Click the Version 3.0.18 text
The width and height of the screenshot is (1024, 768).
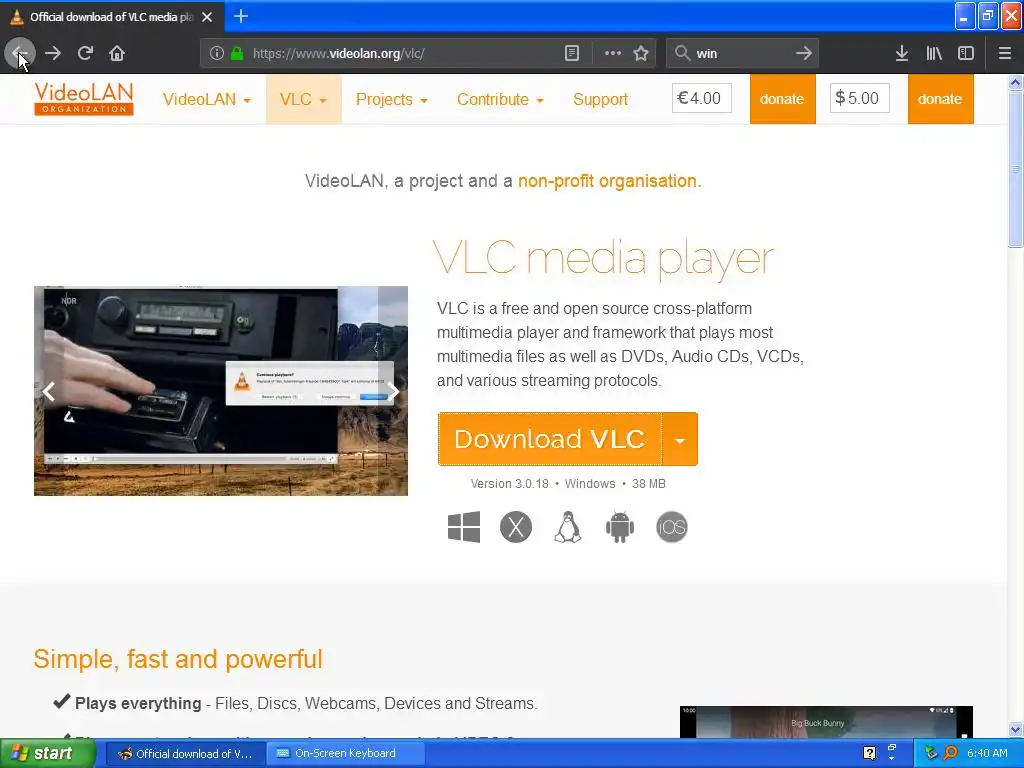tap(509, 484)
